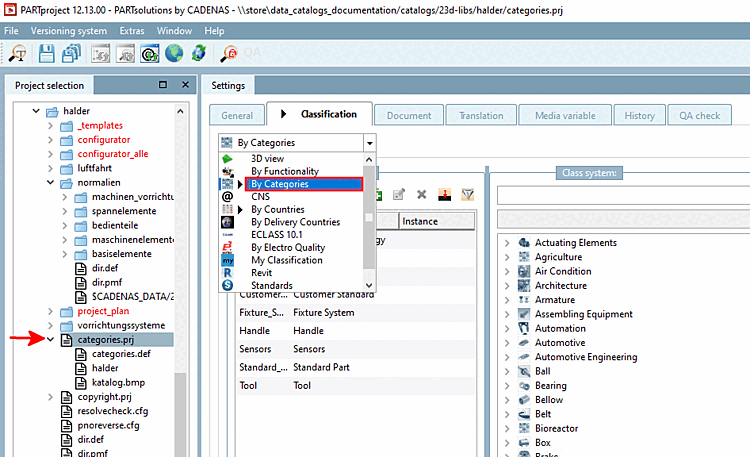Click the Class system search field
This screenshot has width=750, height=457.
(623, 195)
